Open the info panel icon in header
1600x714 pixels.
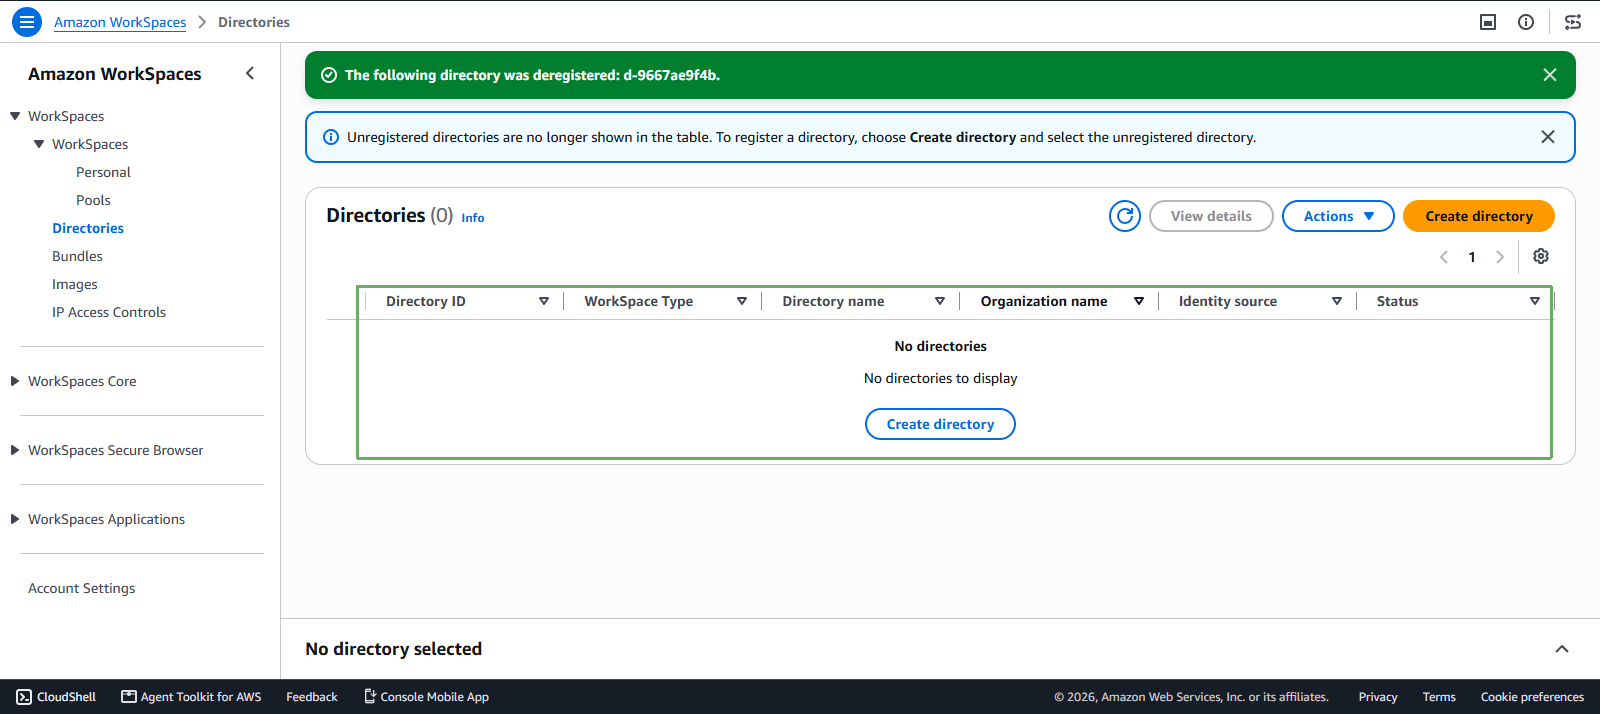(x=1526, y=22)
